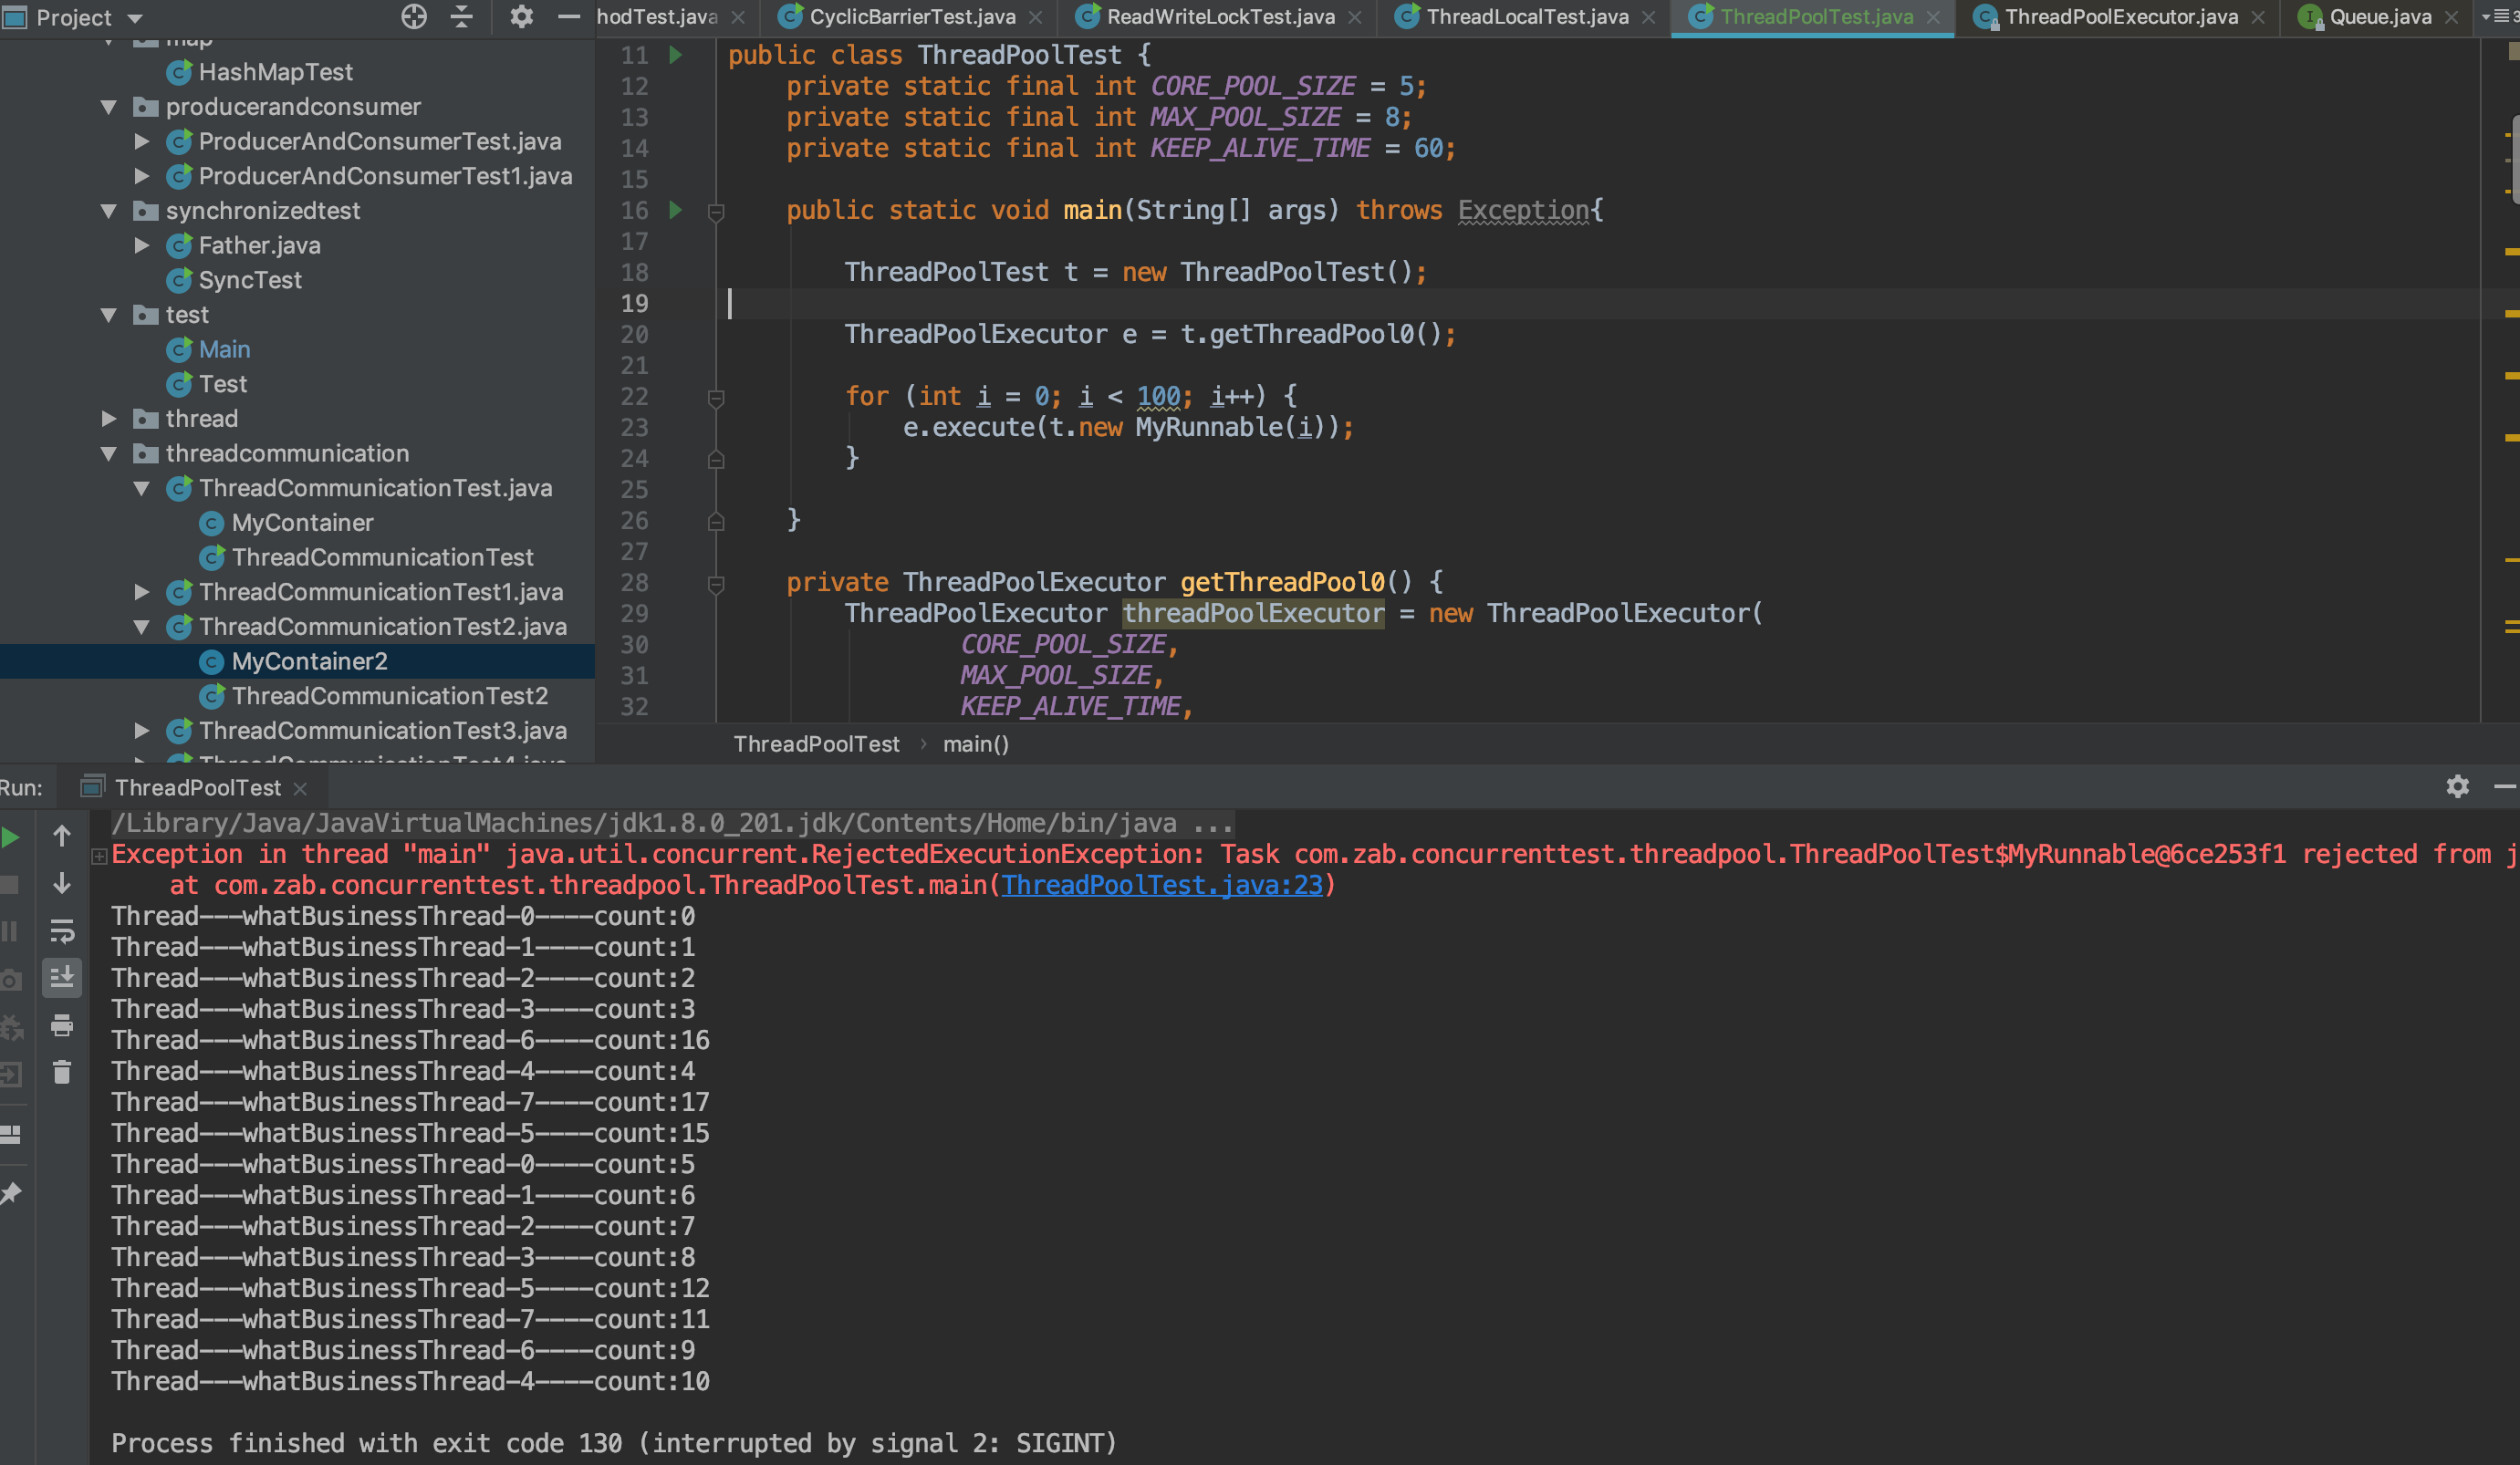Click the Locate/Scroll from Source crosshair icon

[414, 17]
